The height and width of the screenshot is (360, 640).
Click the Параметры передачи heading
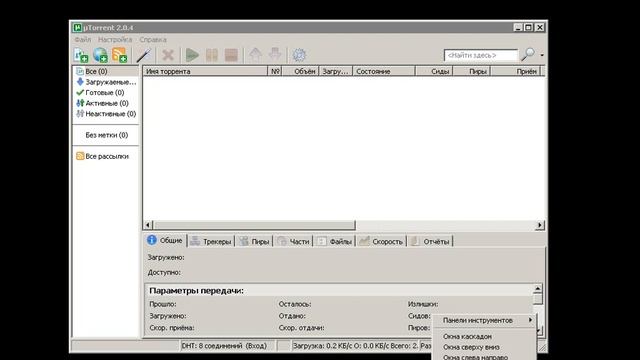tap(196, 291)
